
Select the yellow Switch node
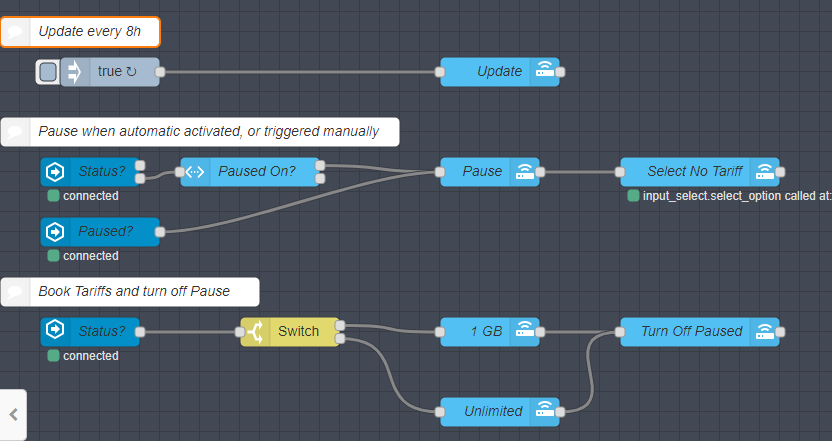[x=290, y=332]
